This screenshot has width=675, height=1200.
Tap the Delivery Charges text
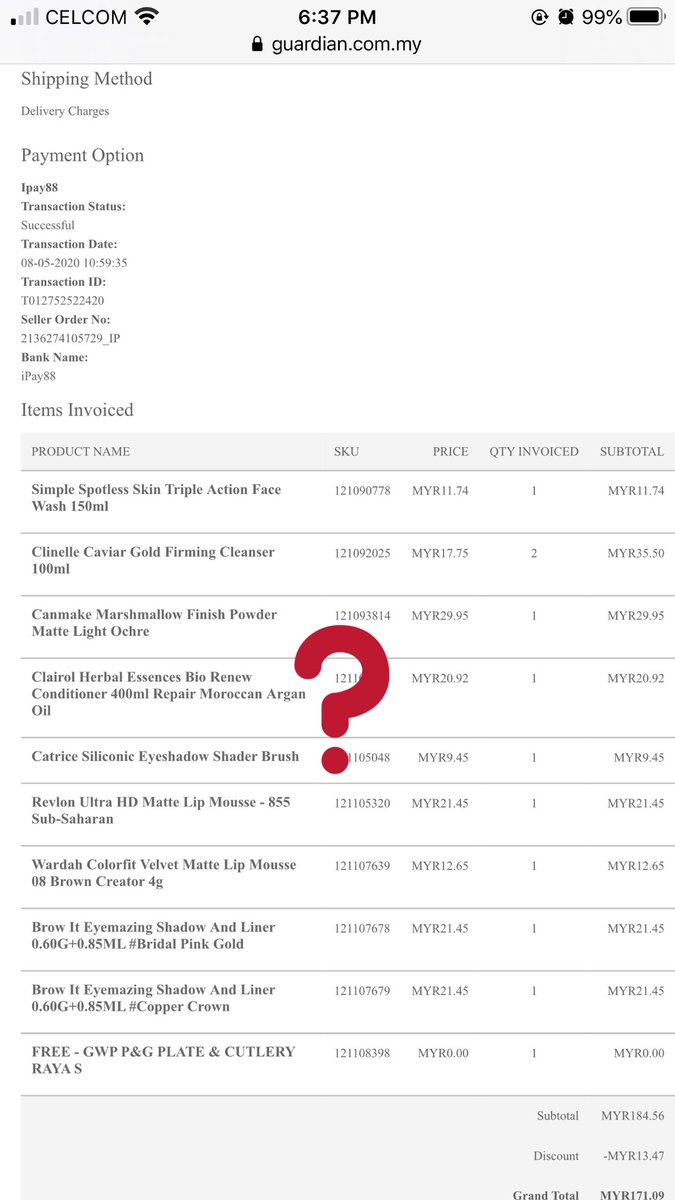65,111
